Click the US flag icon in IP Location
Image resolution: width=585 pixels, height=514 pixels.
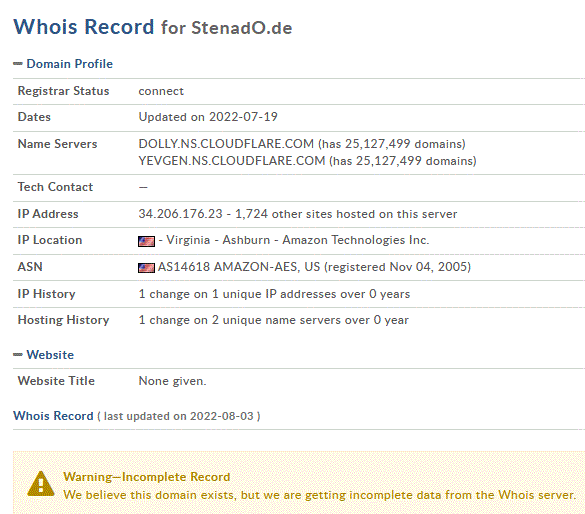(146, 241)
